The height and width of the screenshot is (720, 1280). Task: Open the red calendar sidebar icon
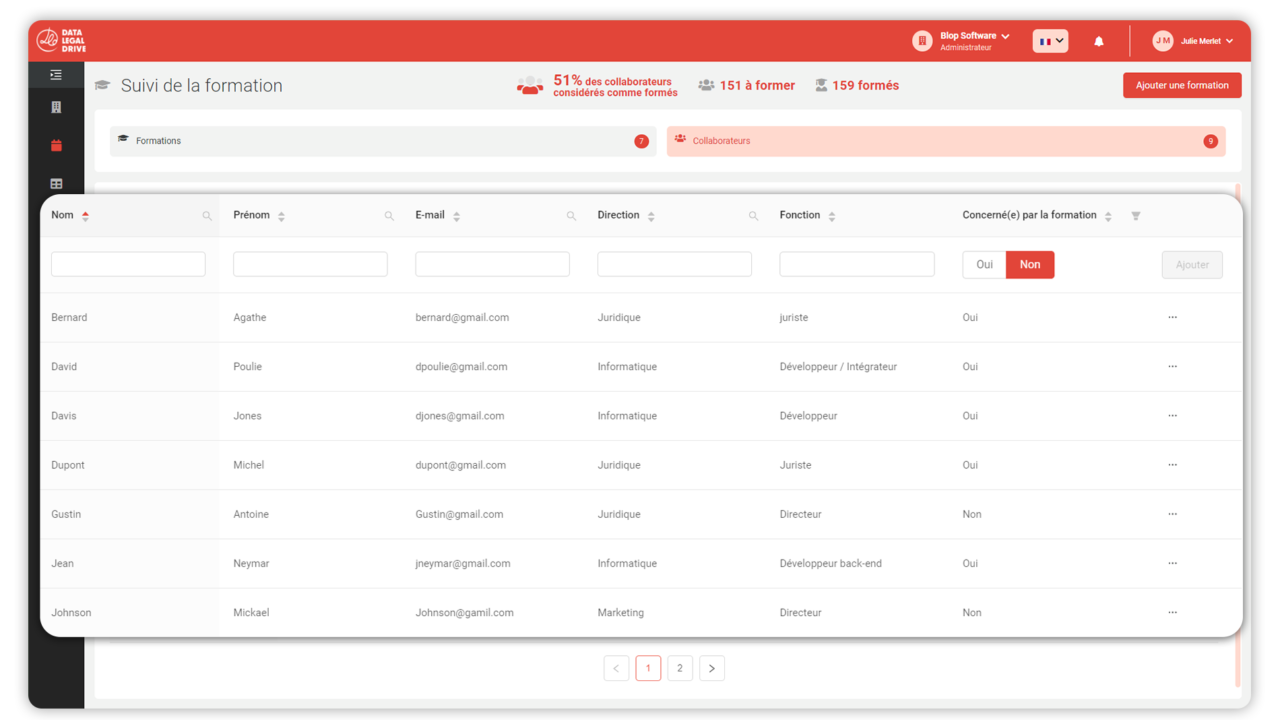[56, 145]
